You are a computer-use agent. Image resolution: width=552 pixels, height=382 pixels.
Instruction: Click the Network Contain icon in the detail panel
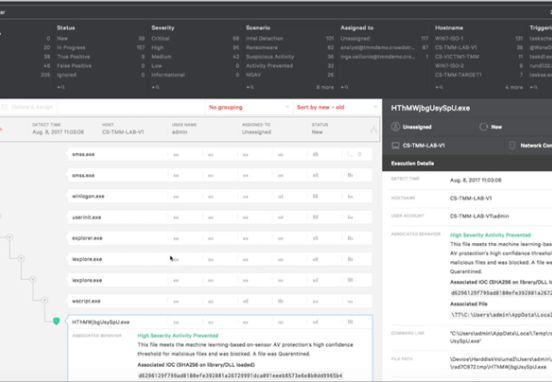pos(512,145)
